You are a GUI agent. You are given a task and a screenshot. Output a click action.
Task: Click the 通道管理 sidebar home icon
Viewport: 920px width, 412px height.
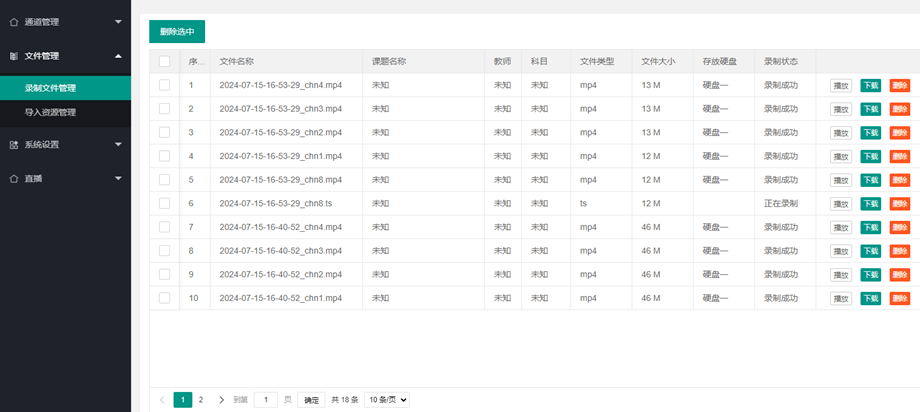click(x=13, y=21)
